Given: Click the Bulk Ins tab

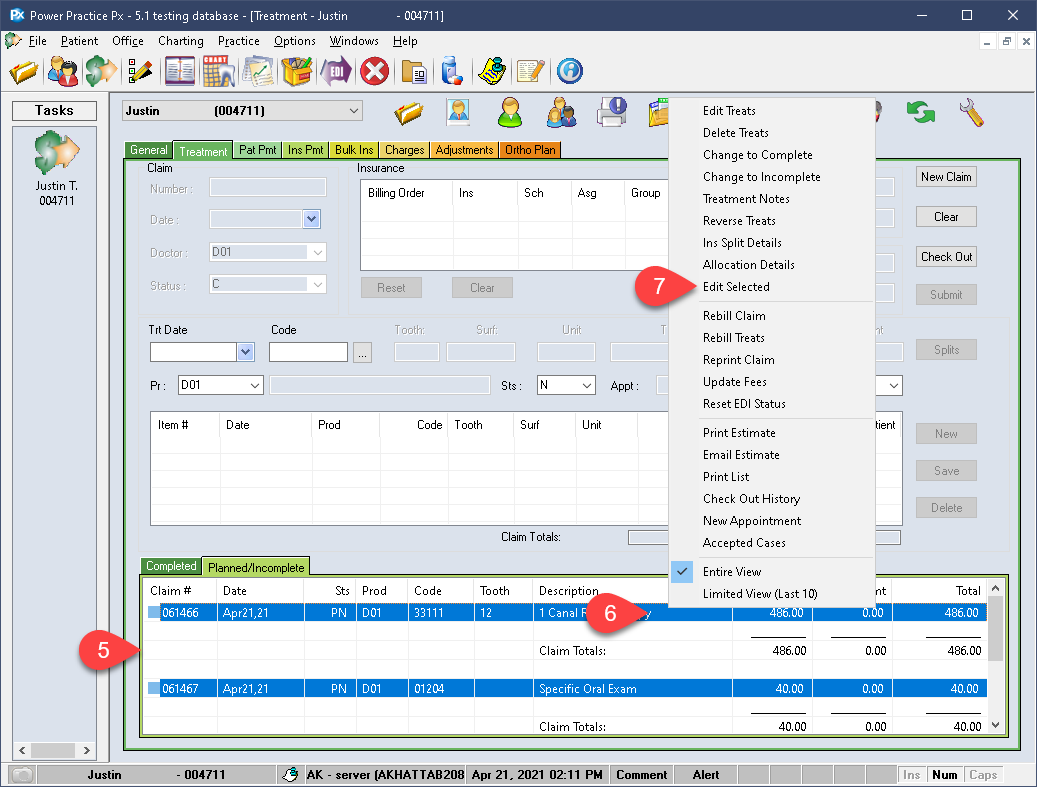Looking at the screenshot, I should click(x=354, y=150).
